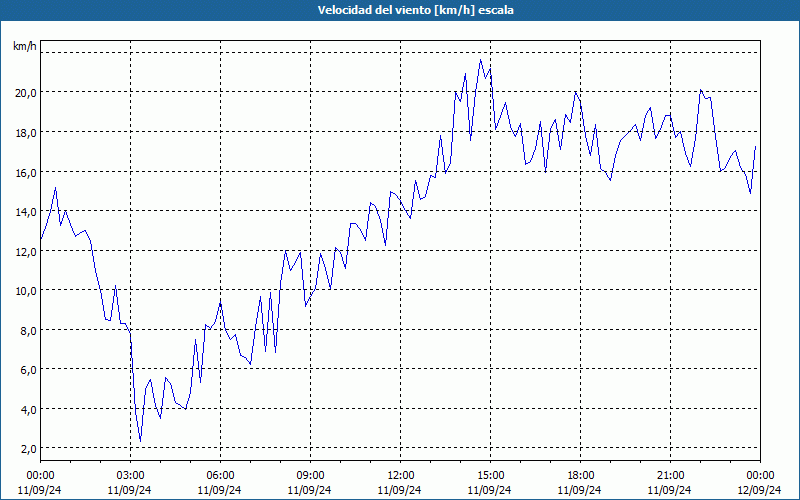Select the '20,0' y-axis value
This screenshot has height=500, width=800.
pos(26,93)
